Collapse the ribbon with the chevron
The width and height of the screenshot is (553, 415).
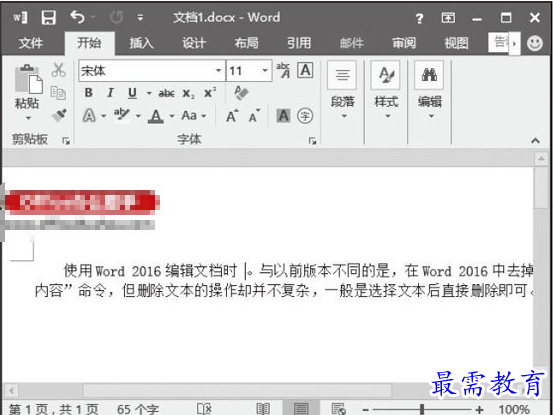(535, 141)
